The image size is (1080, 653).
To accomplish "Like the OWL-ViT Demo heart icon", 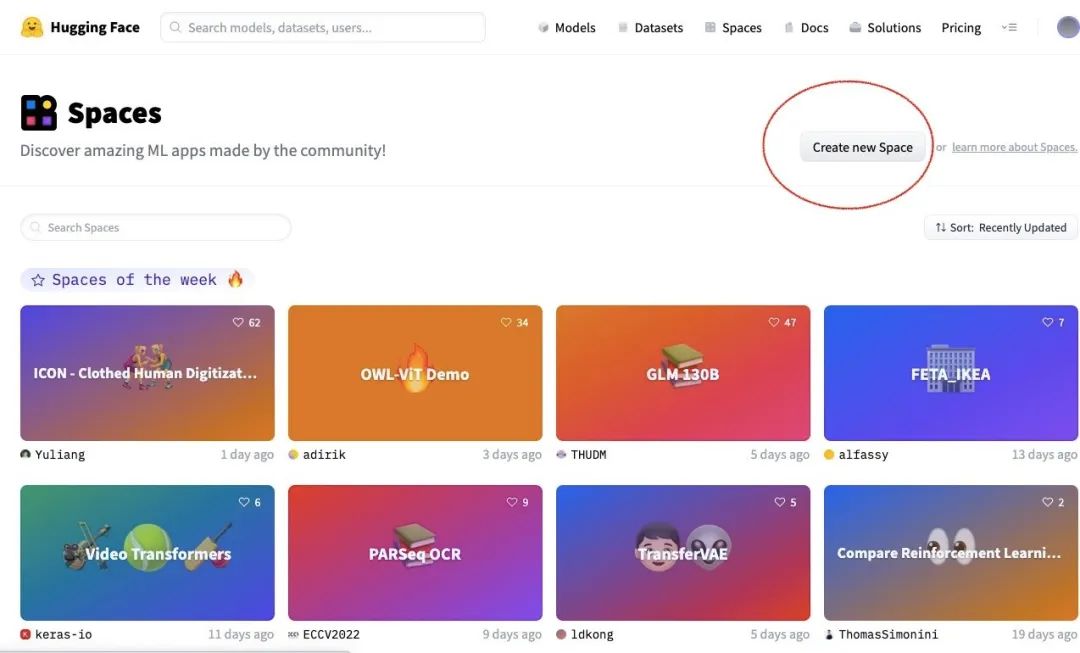I will click(x=506, y=322).
